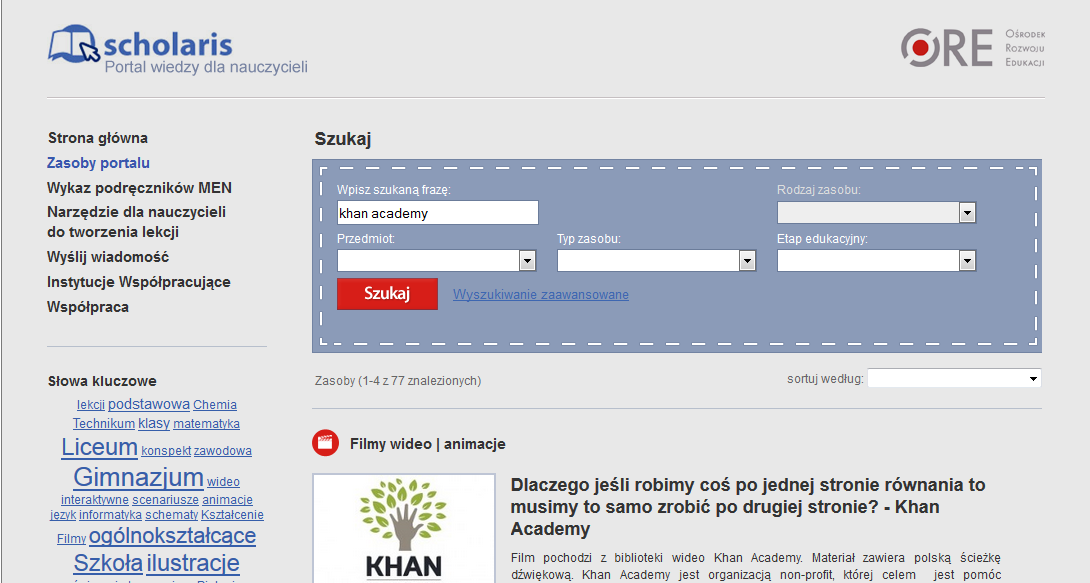Click the scenariusze keyword
Viewport: 1090px width, 583px height.
pos(165,500)
